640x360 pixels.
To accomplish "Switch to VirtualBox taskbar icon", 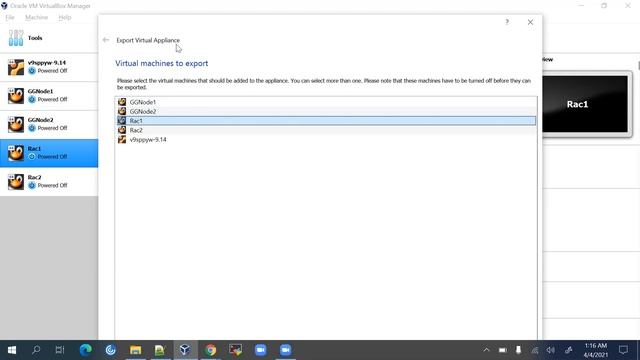I will [x=185, y=350].
